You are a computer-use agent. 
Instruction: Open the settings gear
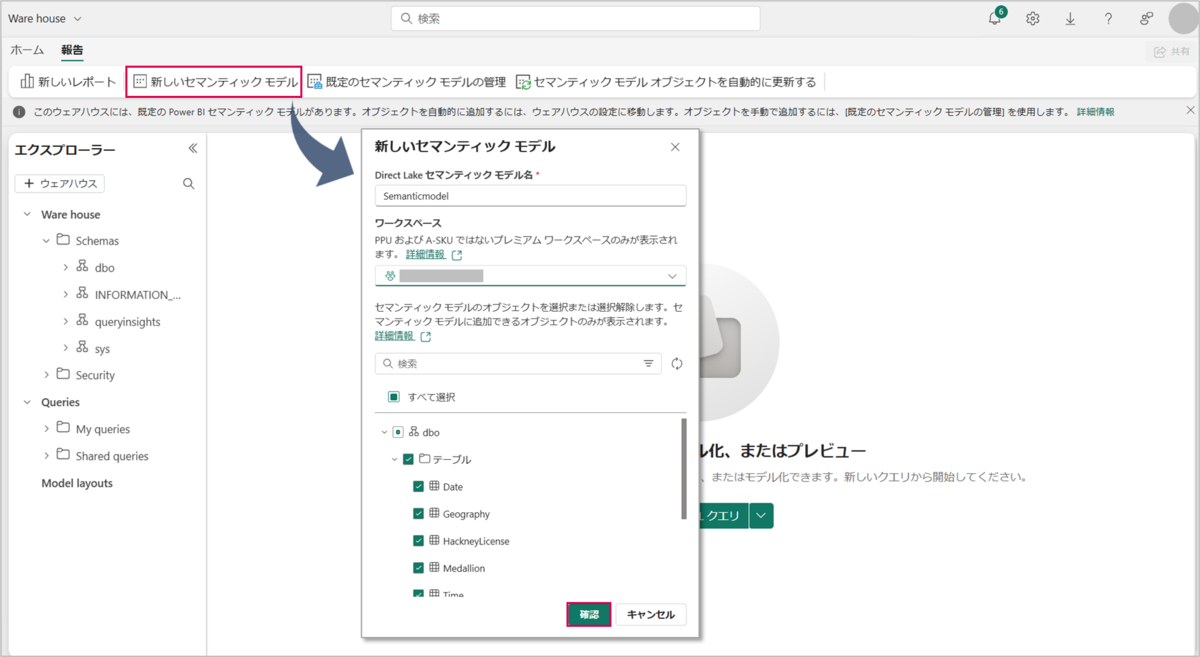pyautogui.click(x=1033, y=19)
